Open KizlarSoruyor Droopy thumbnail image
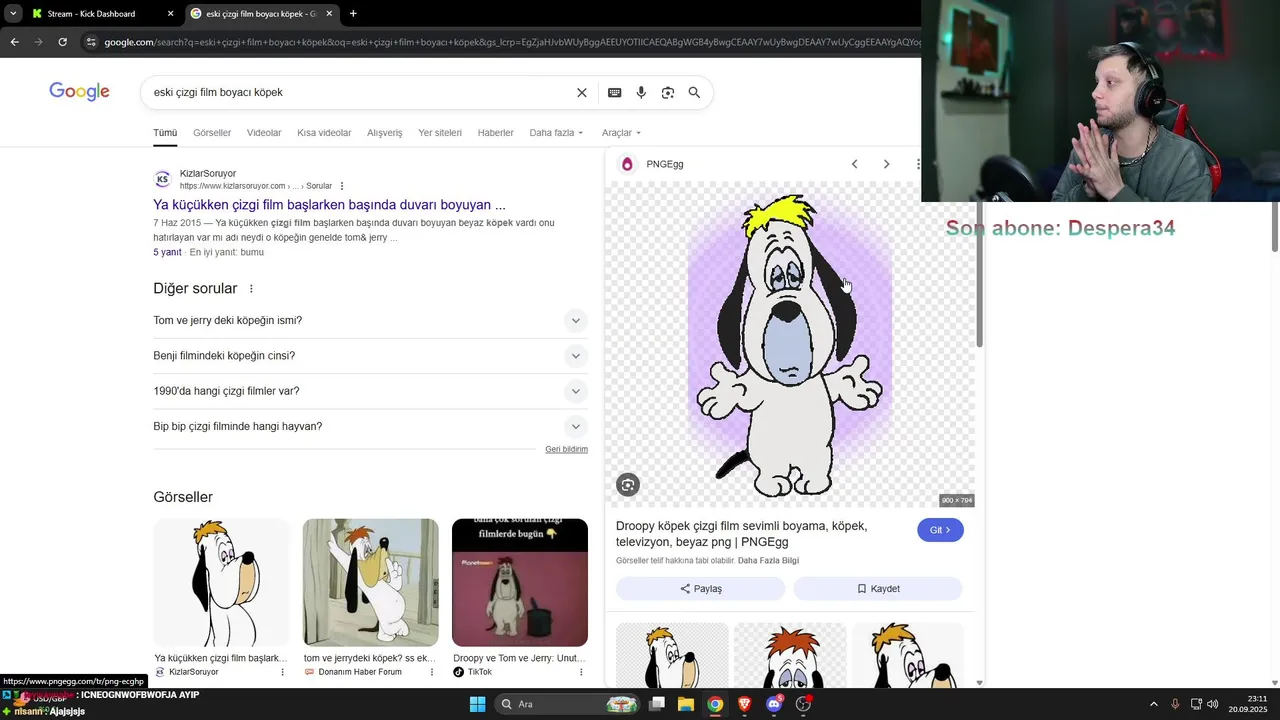This screenshot has width=1280, height=720. (221, 582)
